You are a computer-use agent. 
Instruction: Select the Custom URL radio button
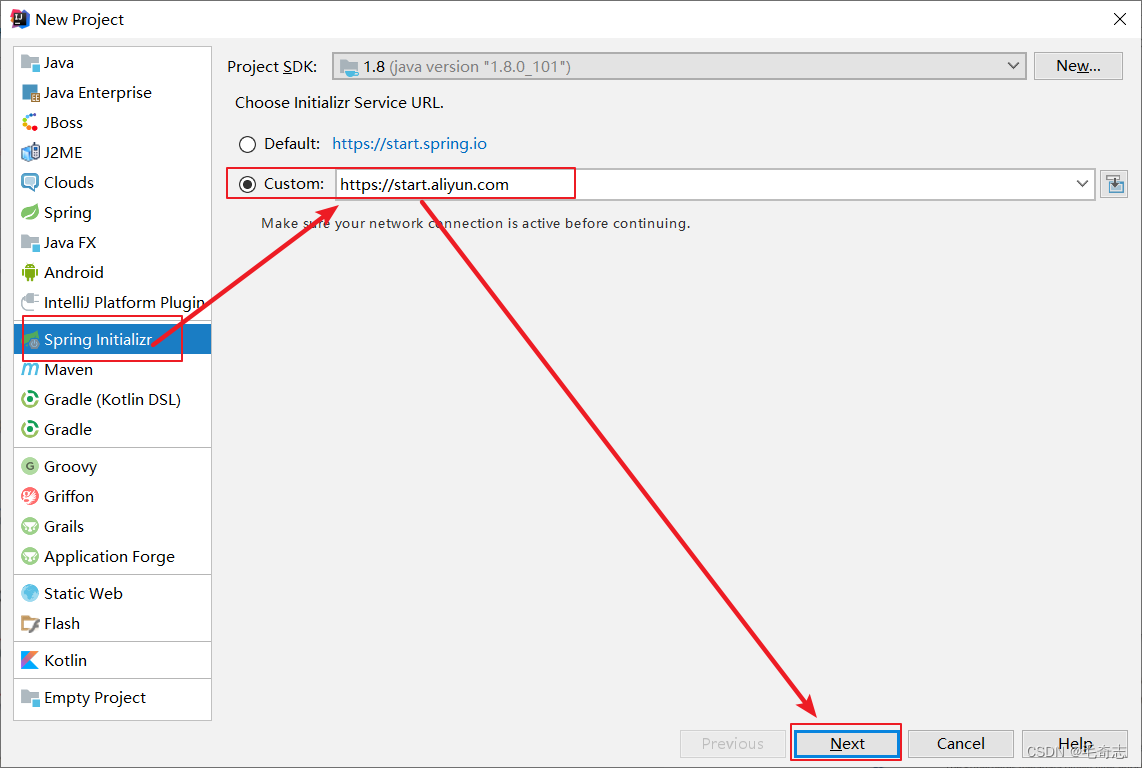(x=248, y=184)
